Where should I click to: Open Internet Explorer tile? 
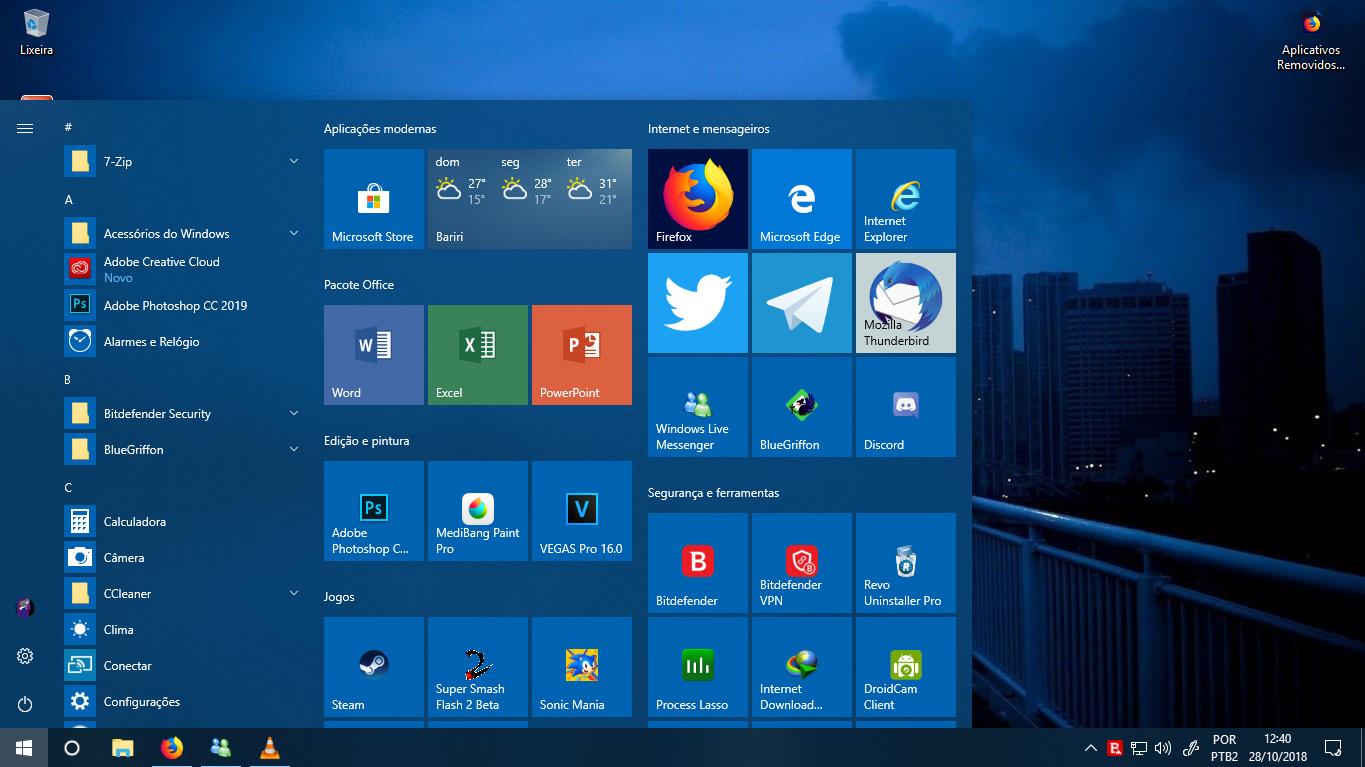906,199
